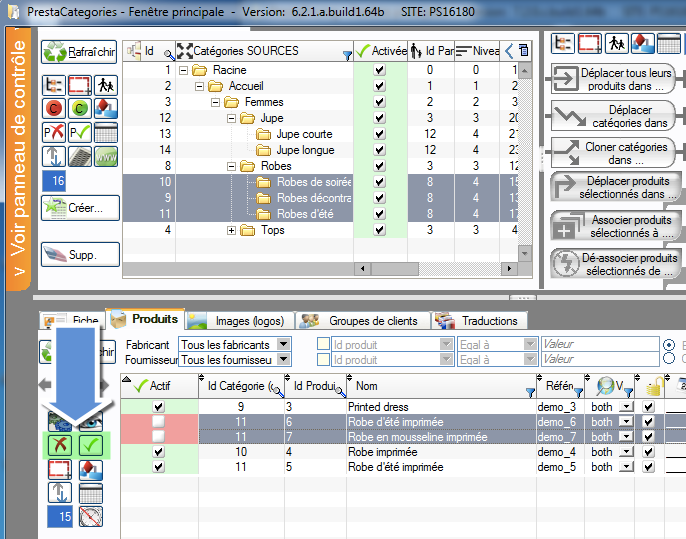Enable Actif checkbox for product demo_6
The image size is (686, 539).
[158, 423]
